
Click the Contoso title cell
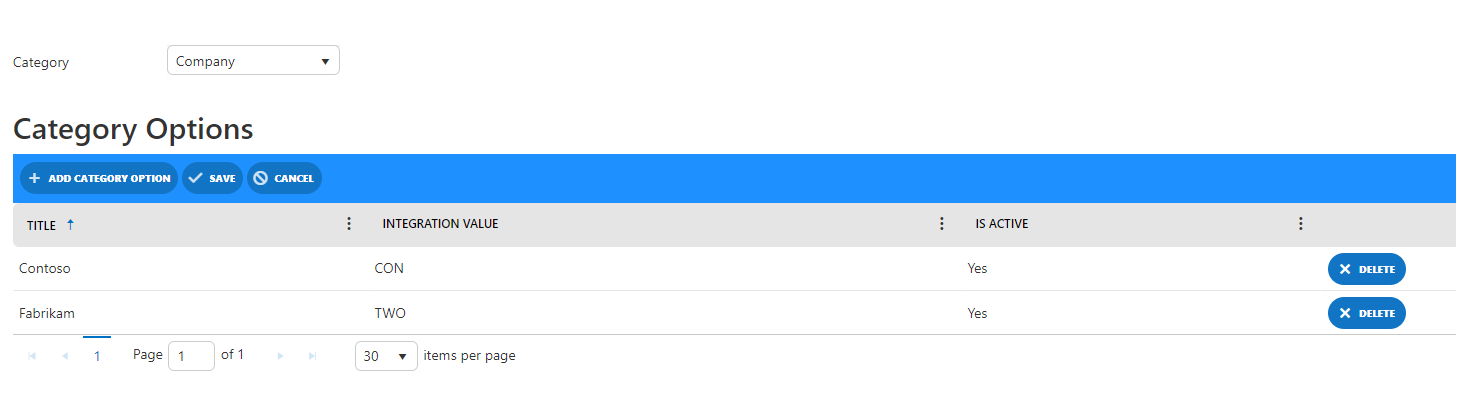[45, 269]
